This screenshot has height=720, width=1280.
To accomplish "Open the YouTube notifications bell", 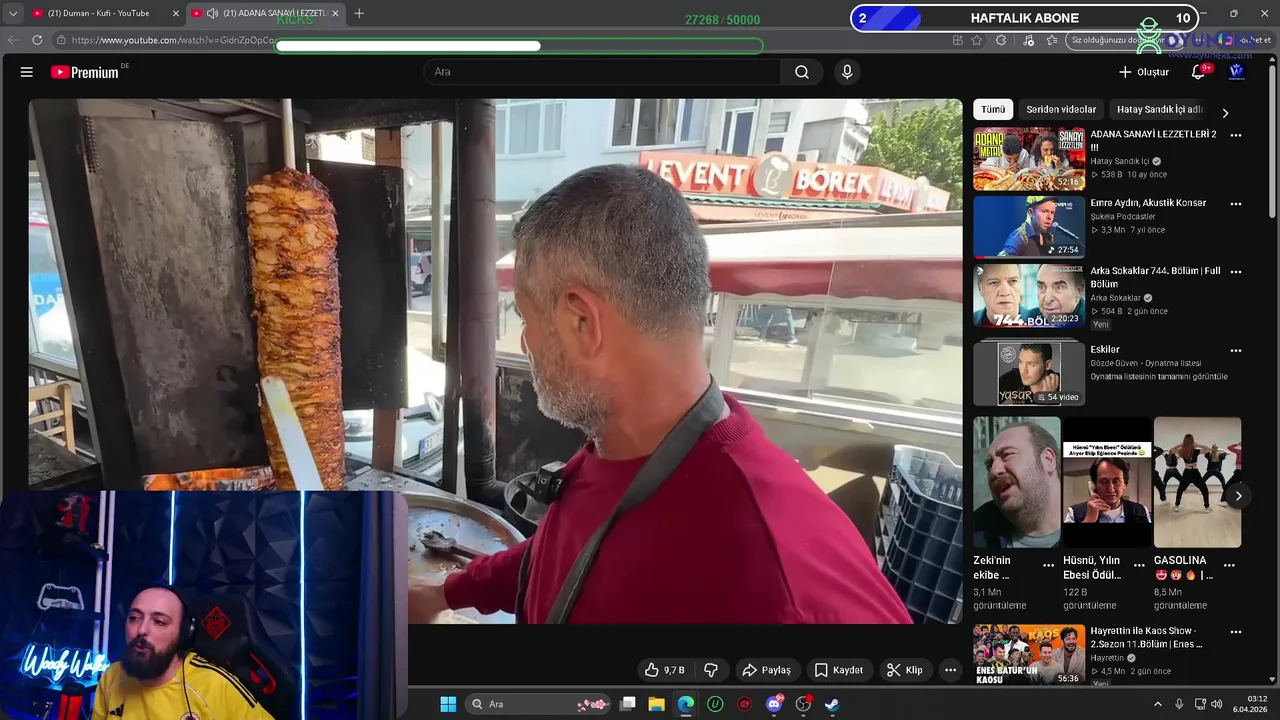I will tap(1199, 72).
